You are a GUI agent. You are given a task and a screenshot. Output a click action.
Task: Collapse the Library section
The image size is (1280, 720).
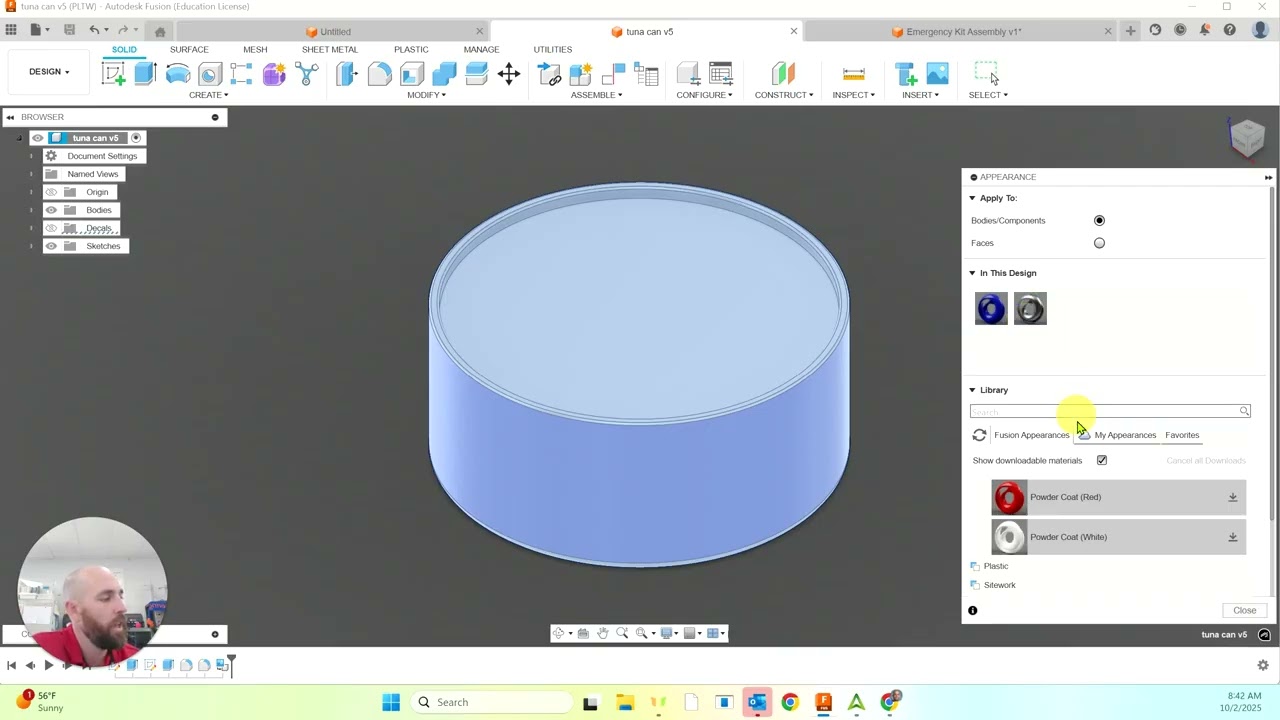[972, 390]
